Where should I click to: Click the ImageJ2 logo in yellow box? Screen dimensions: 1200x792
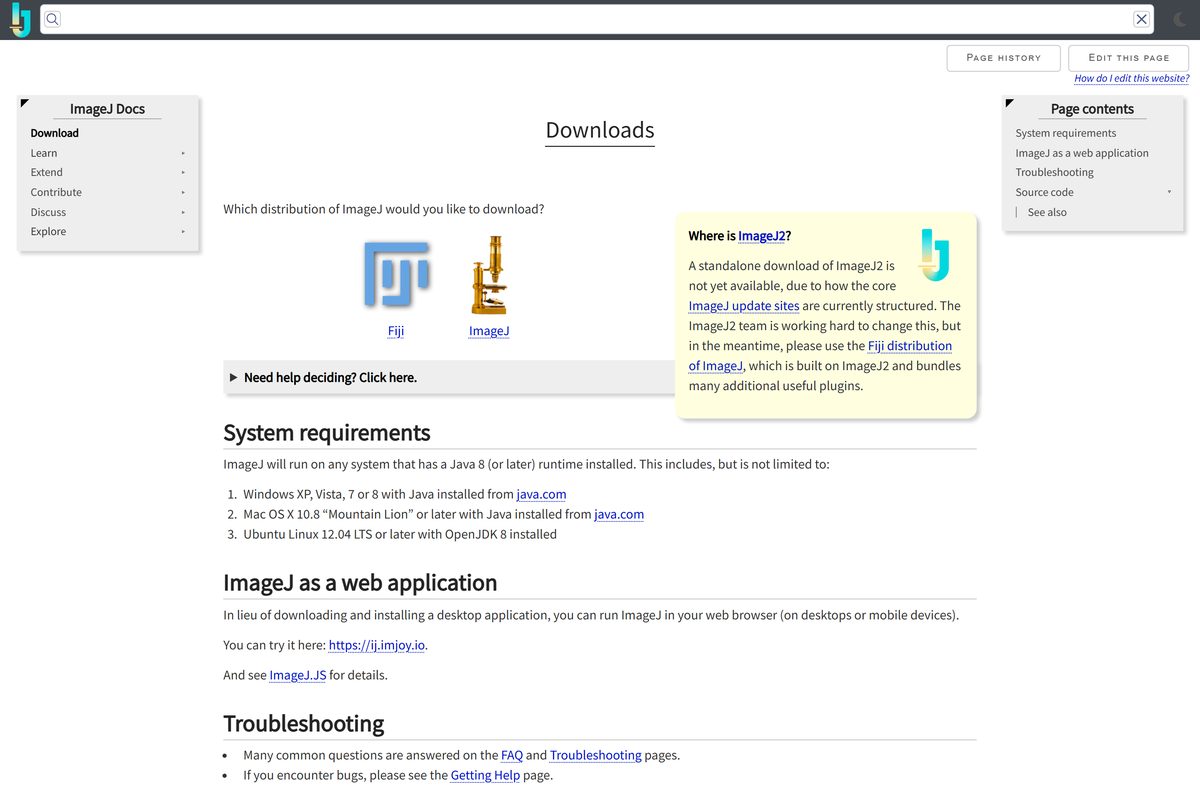pos(935,255)
